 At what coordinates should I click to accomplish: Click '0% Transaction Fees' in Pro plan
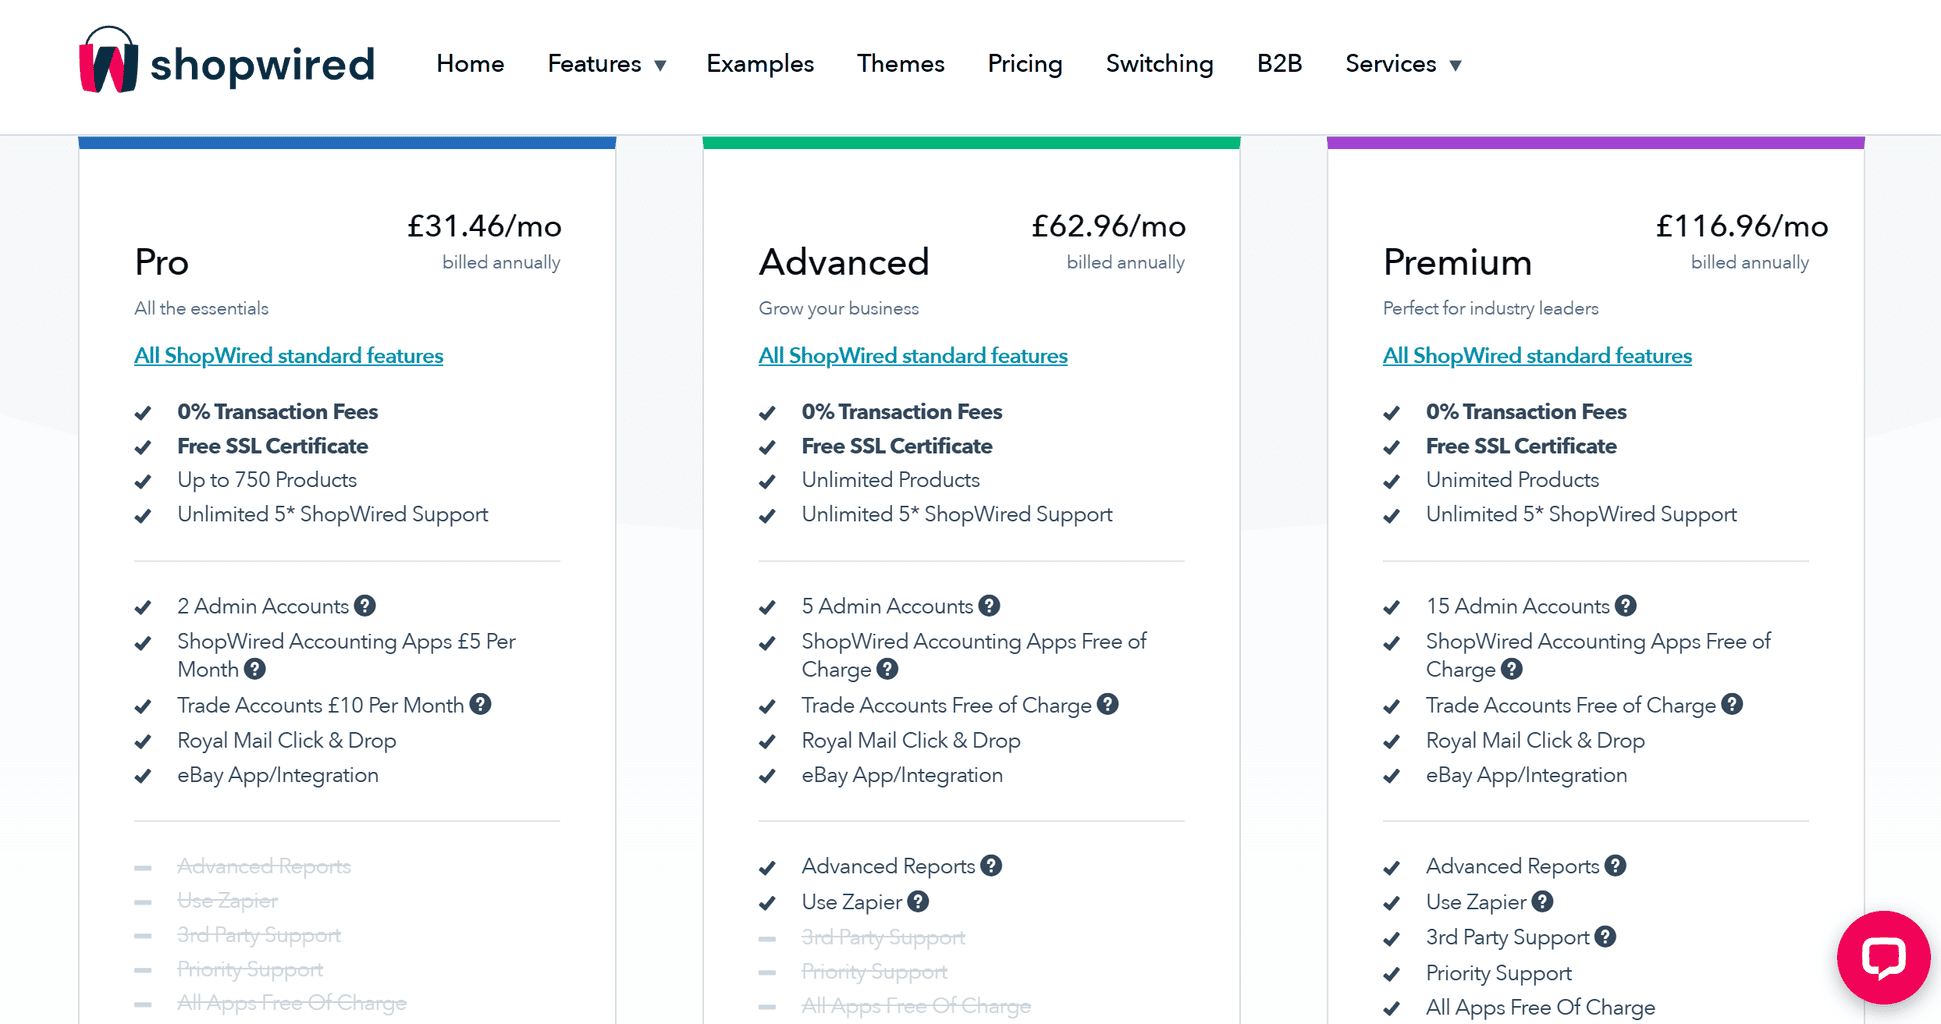pyautogui.click(x=277, y=412)
